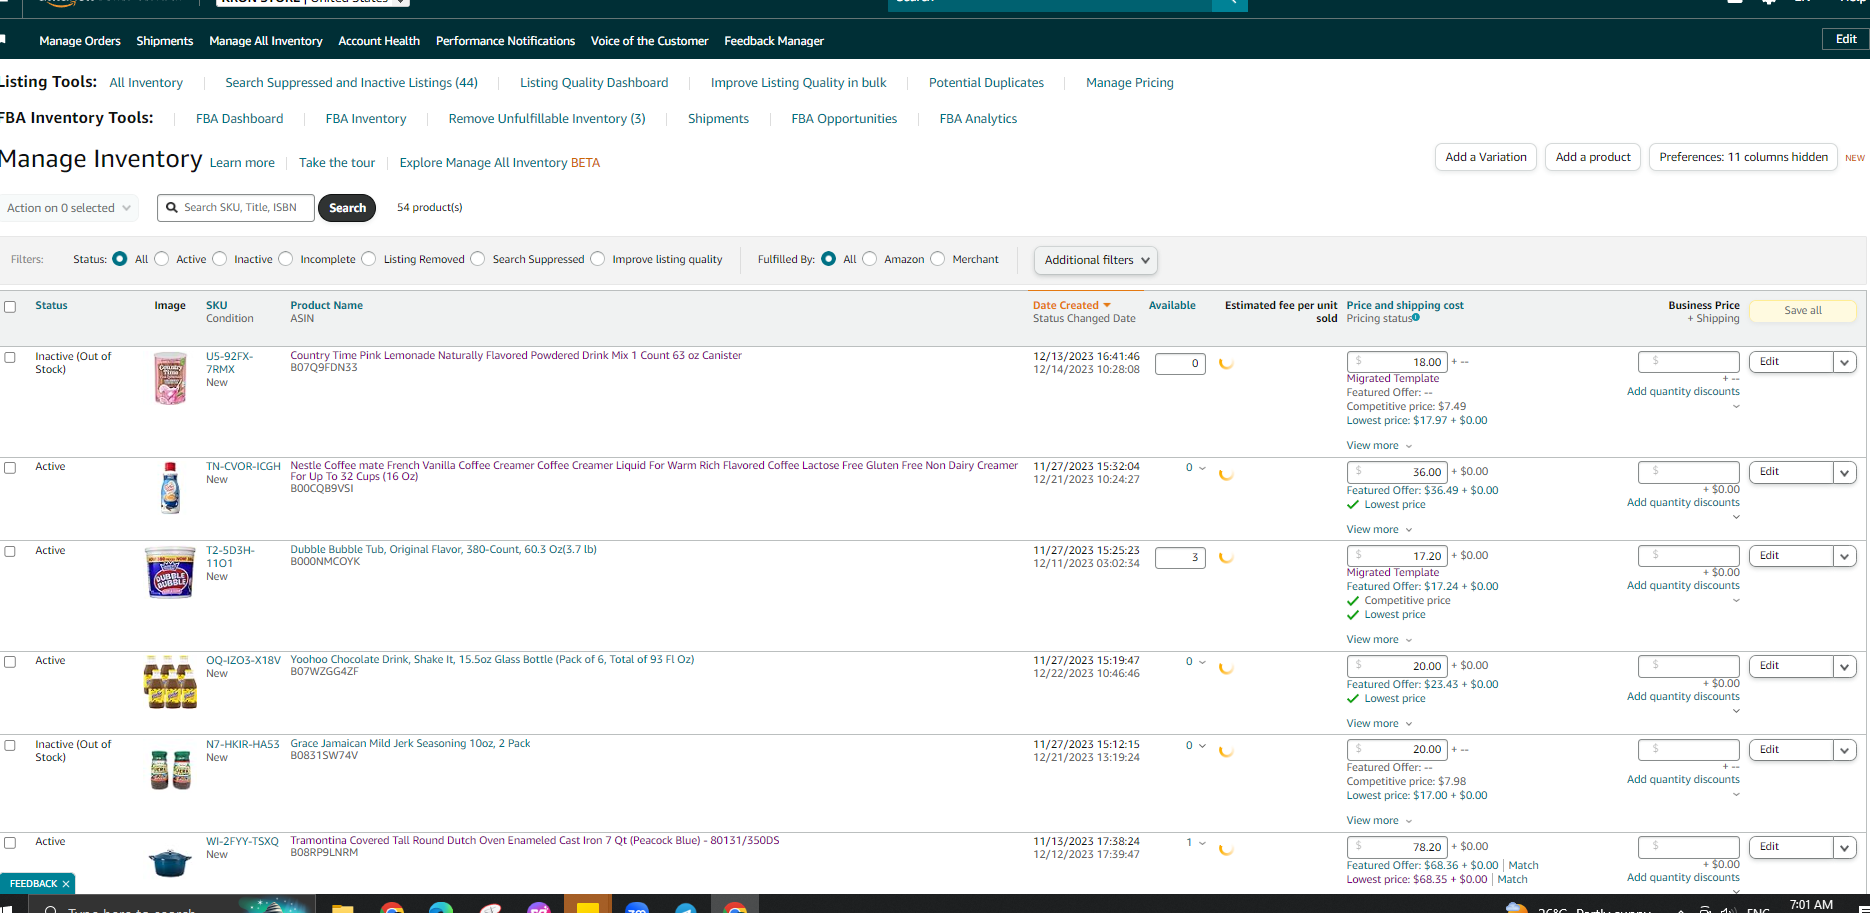Close the FEEDBACK tab with its X
This screenshot has height=913, width=1870.
click(x=66, y=884)
